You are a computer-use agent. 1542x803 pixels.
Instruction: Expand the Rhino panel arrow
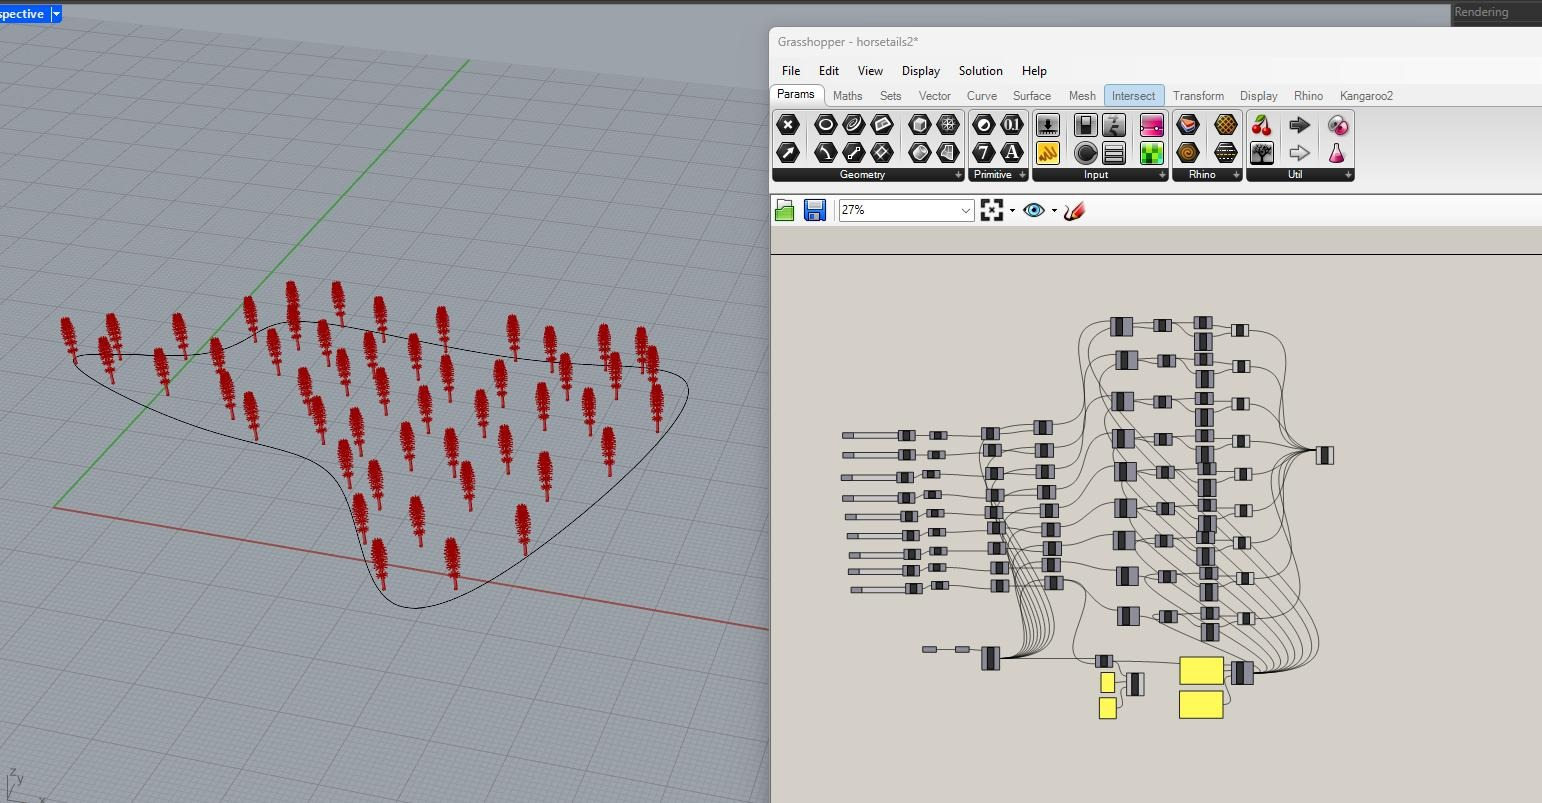coord(1236,175)
